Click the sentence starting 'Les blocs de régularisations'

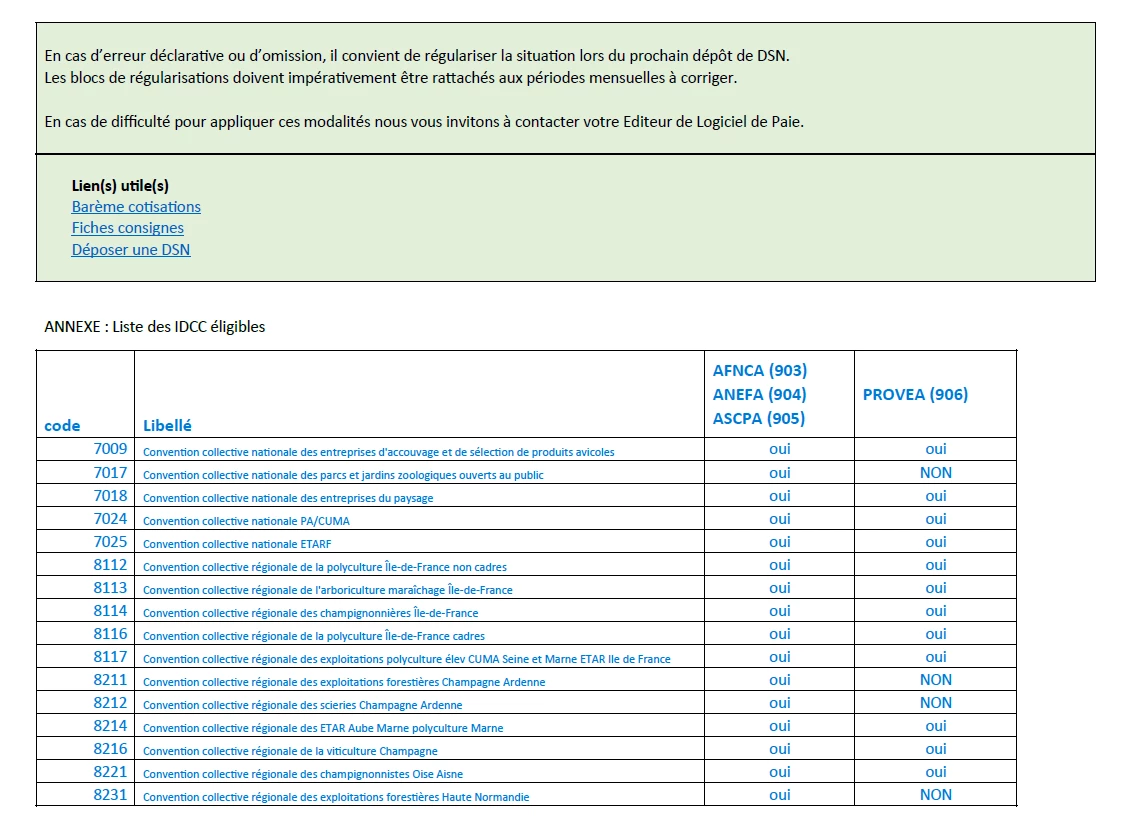[x=391, y=78]
